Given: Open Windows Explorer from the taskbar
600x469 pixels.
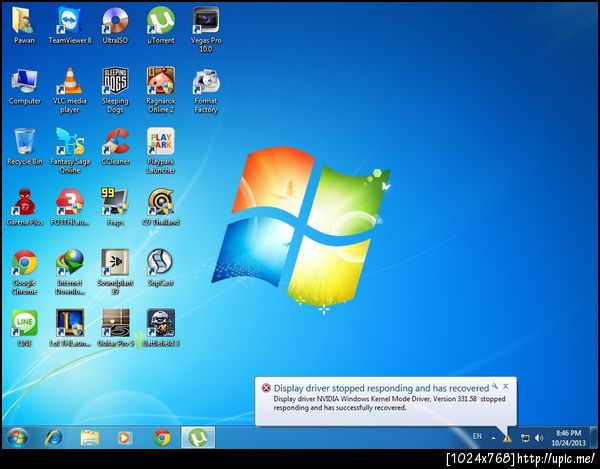Looking at the screenshot, I should coord(90,437).
